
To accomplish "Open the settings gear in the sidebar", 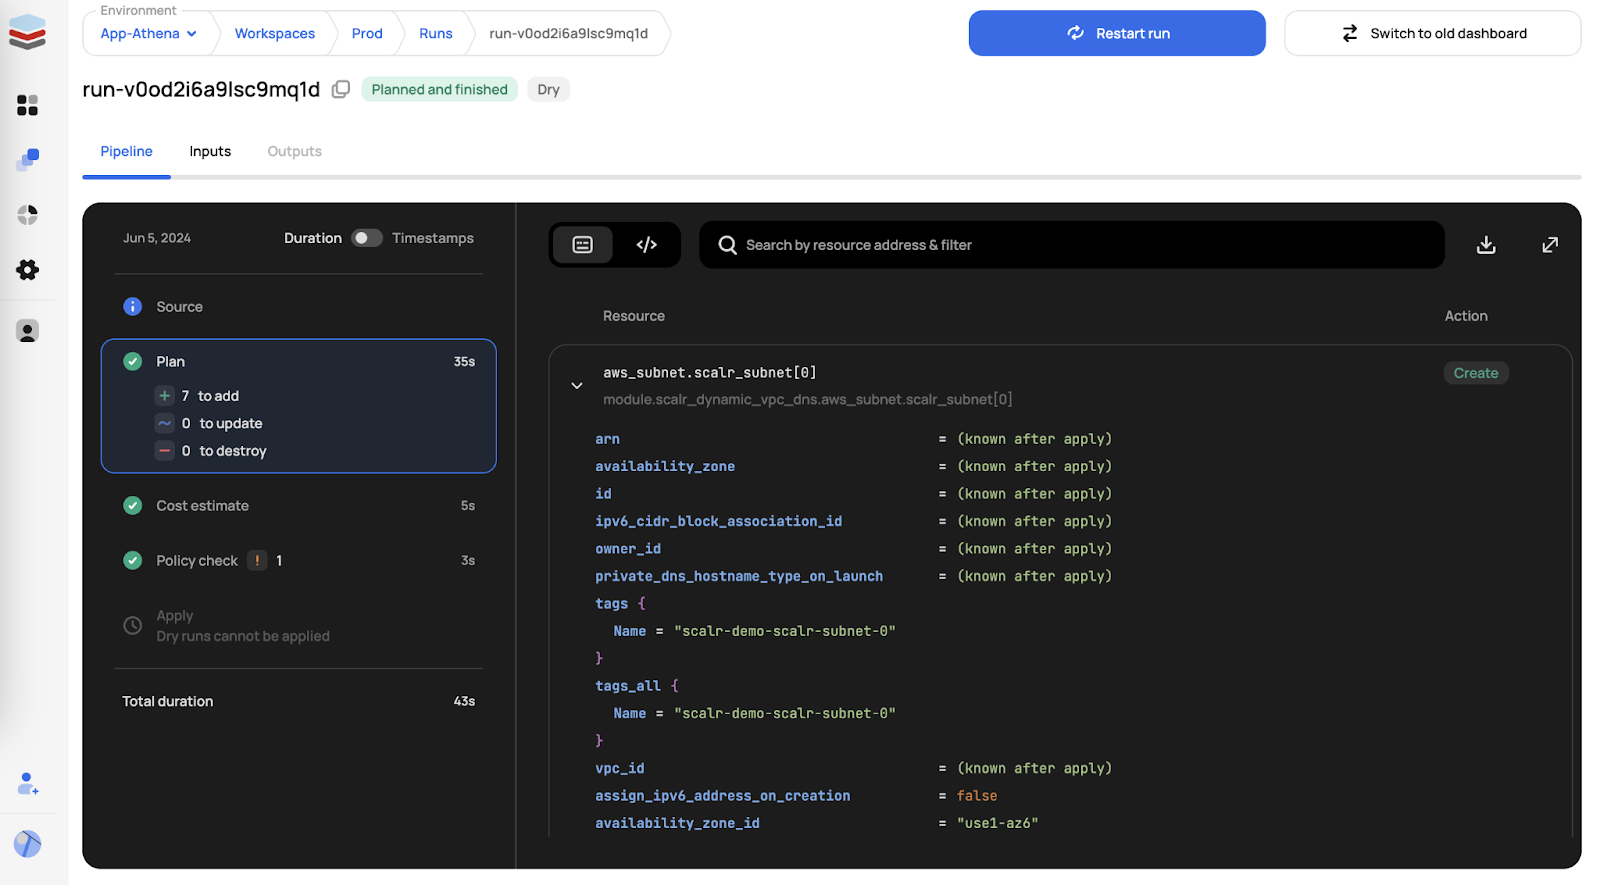I will tap(28, 270).
